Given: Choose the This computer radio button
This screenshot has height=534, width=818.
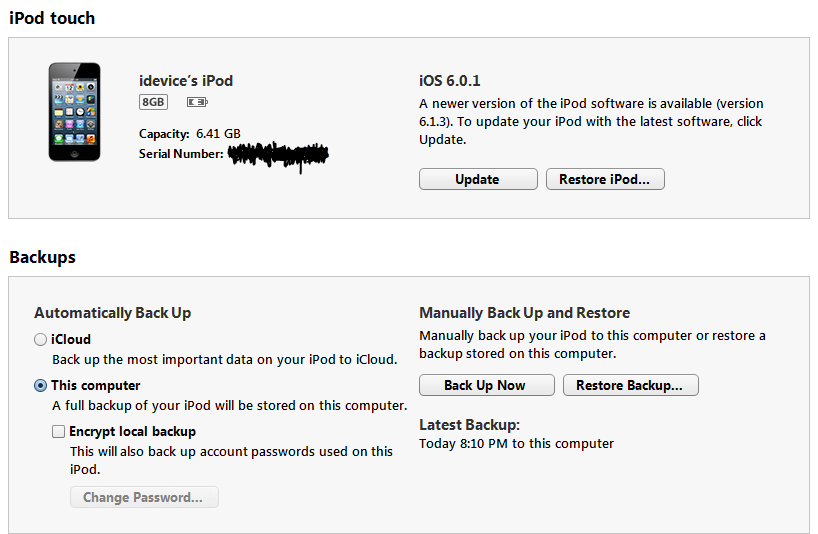Looking at the screenshot, I should [40, 386].
